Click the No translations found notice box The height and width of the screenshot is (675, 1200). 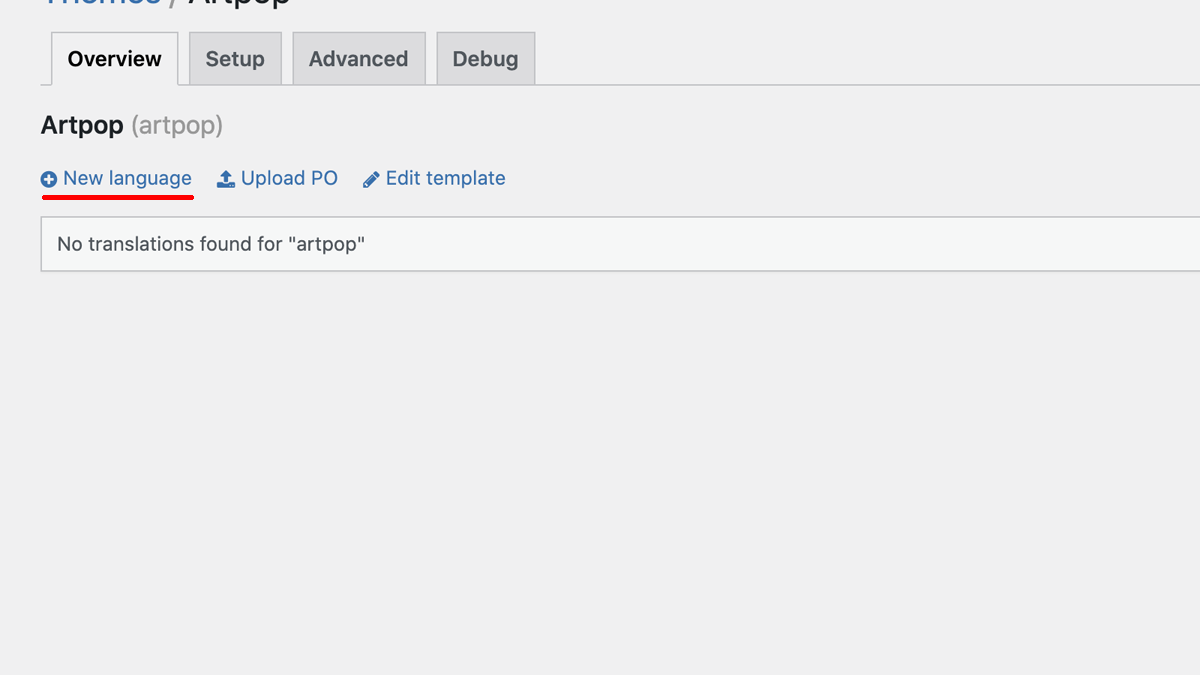click(x=620, y=244)
